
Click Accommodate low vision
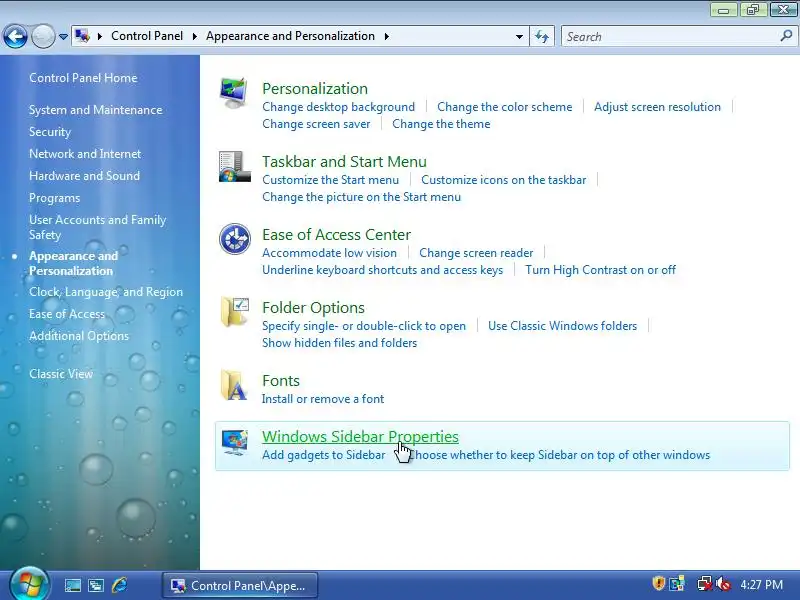(329, 253)
